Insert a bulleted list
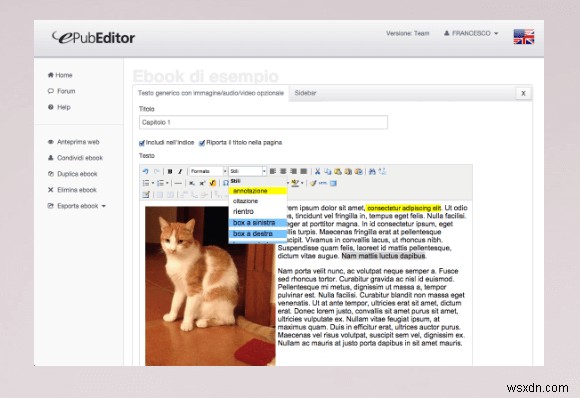Image resolution: width=580 pixels, height=398 pixels. coord(146,183)
